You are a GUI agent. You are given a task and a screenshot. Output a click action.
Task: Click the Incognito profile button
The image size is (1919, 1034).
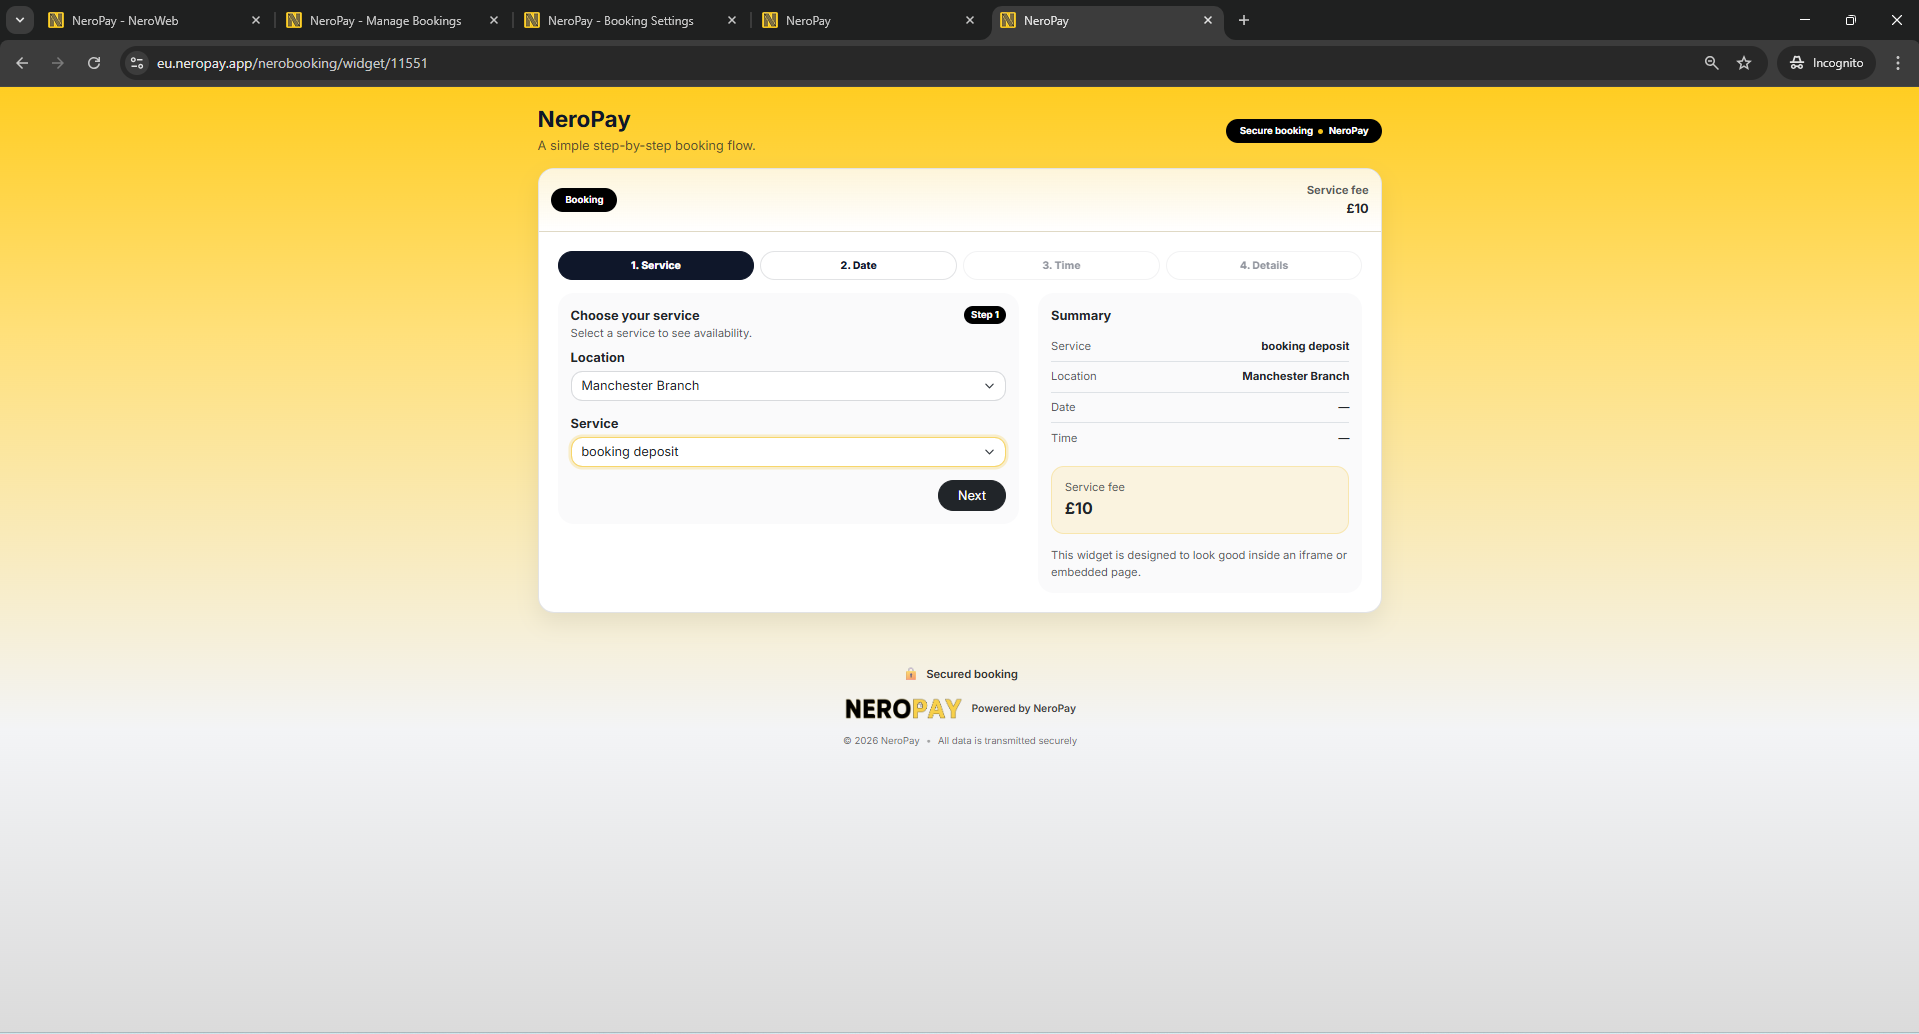tap(1826, 63)
